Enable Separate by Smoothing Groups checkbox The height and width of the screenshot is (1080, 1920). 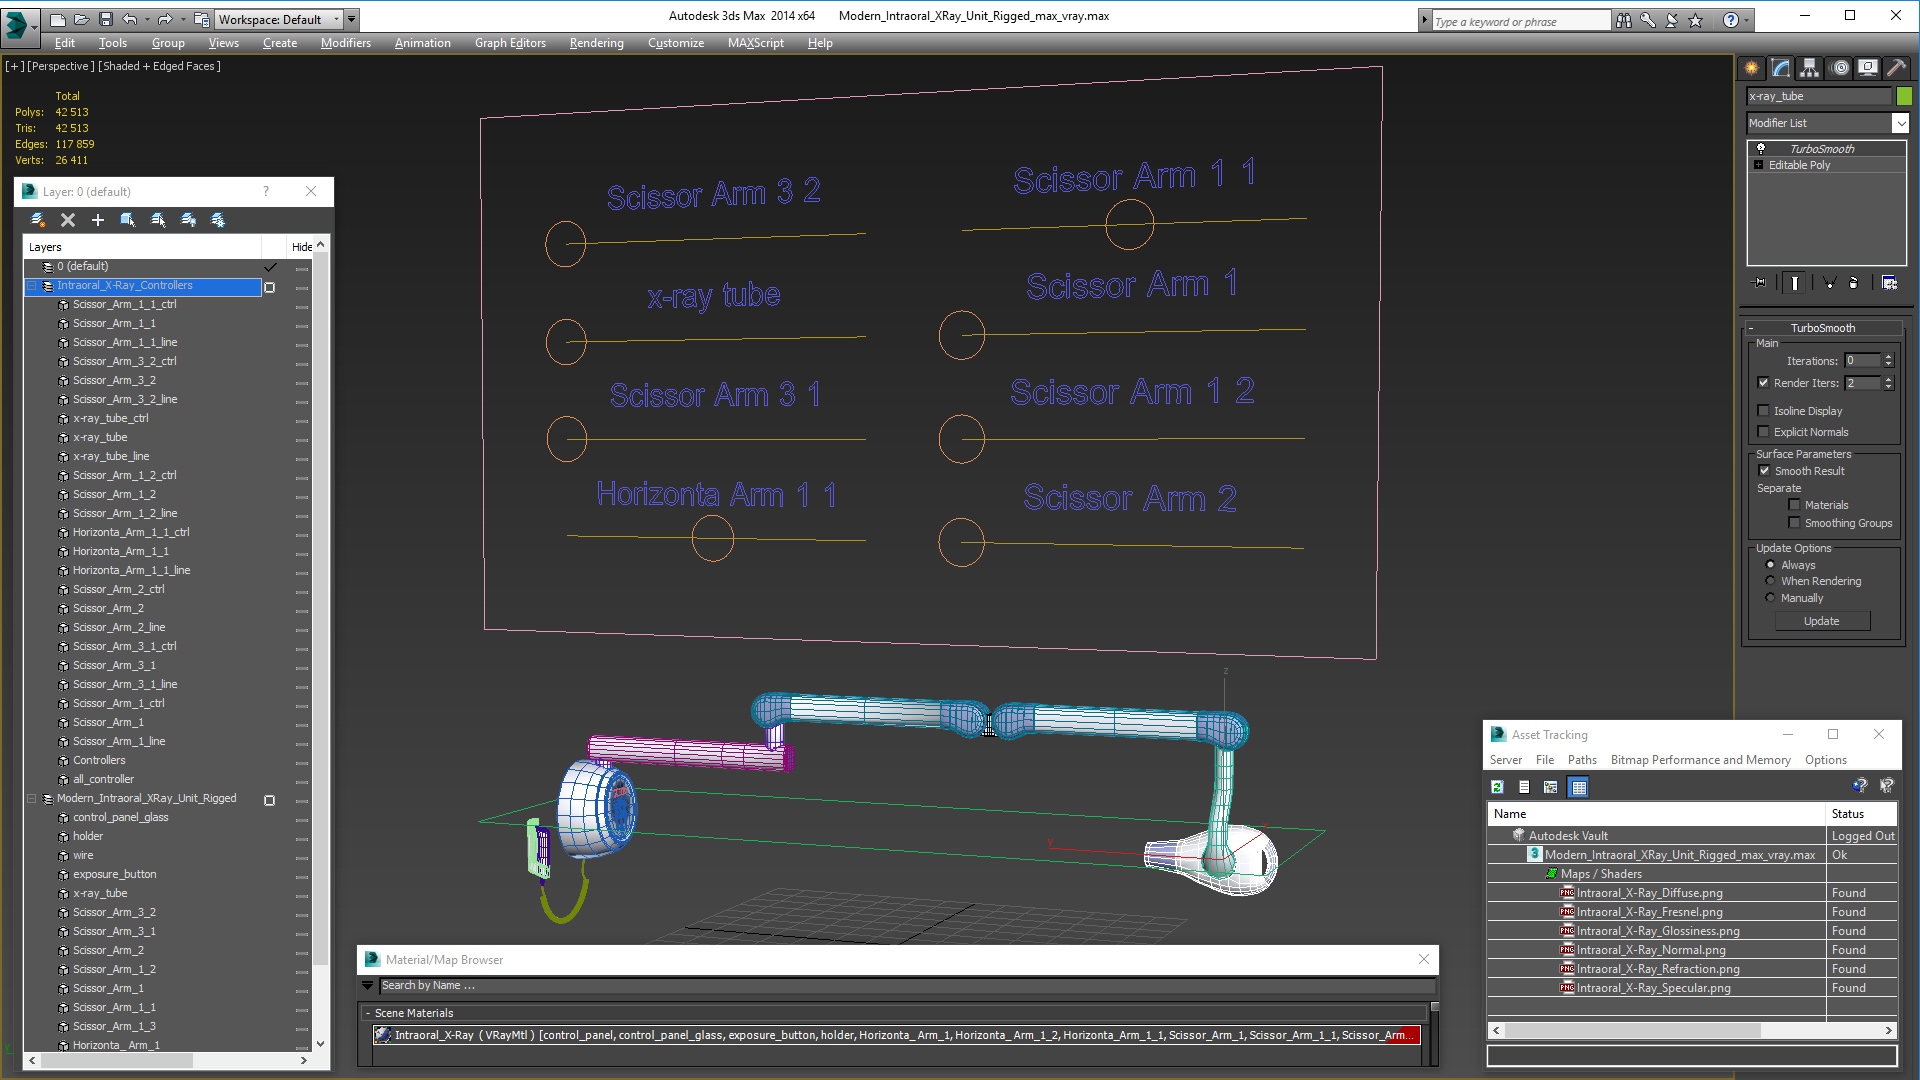coord(1794,522)
